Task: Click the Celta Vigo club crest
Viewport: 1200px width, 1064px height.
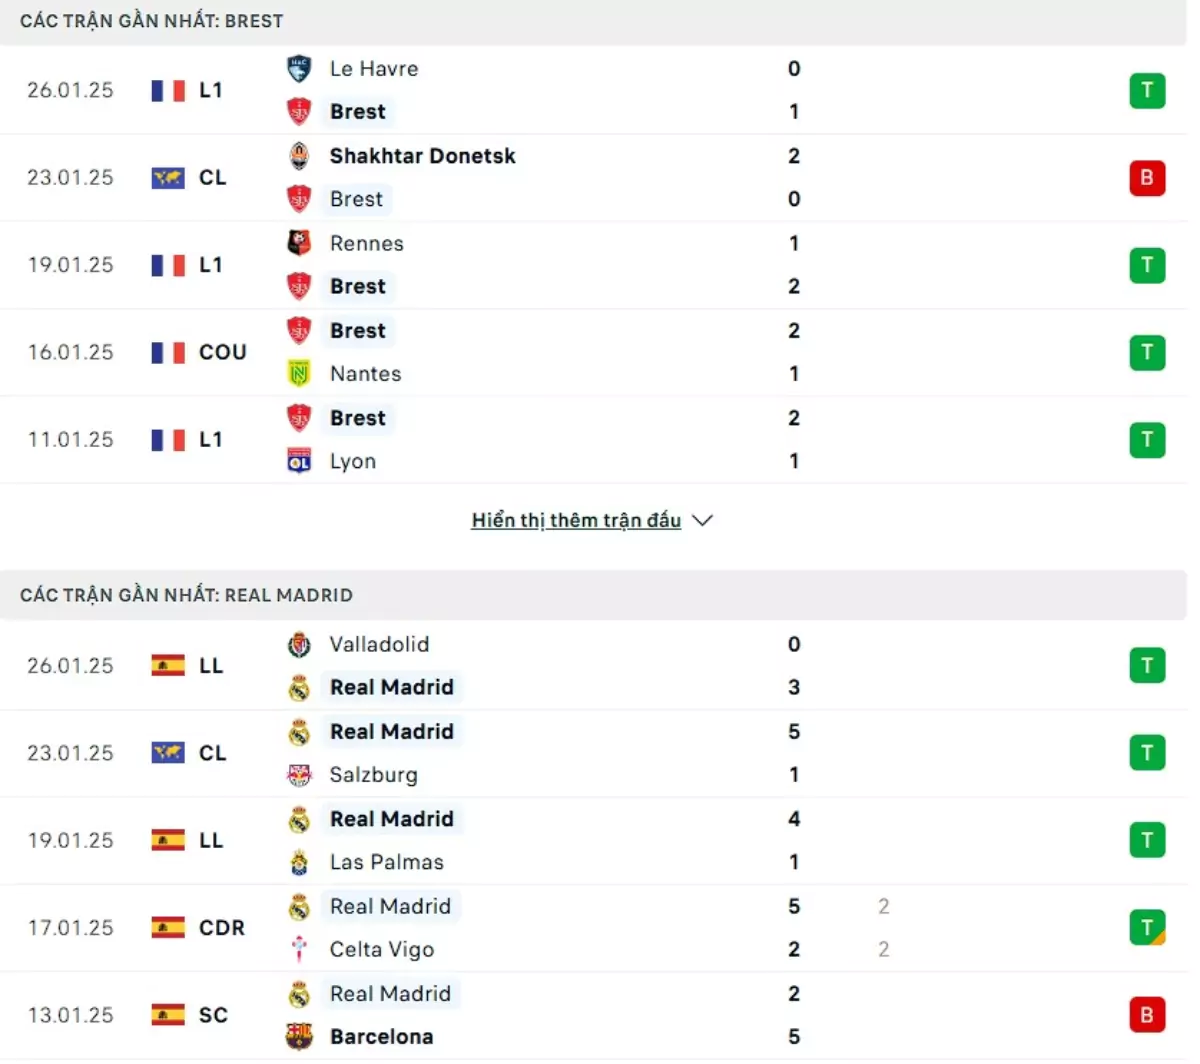Action: 299,950
